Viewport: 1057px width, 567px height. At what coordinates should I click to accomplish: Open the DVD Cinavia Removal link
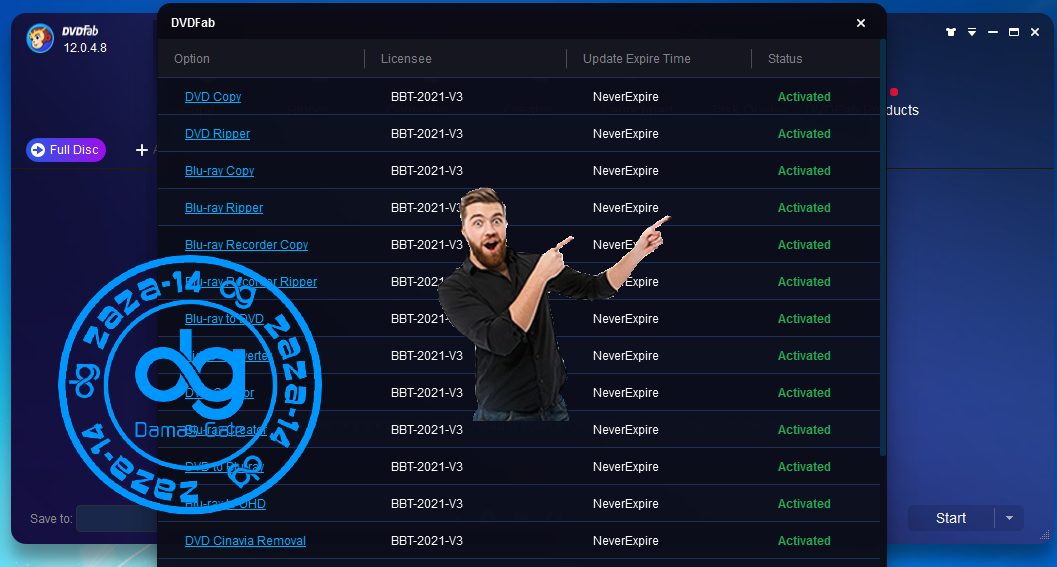tap(245, 541)
